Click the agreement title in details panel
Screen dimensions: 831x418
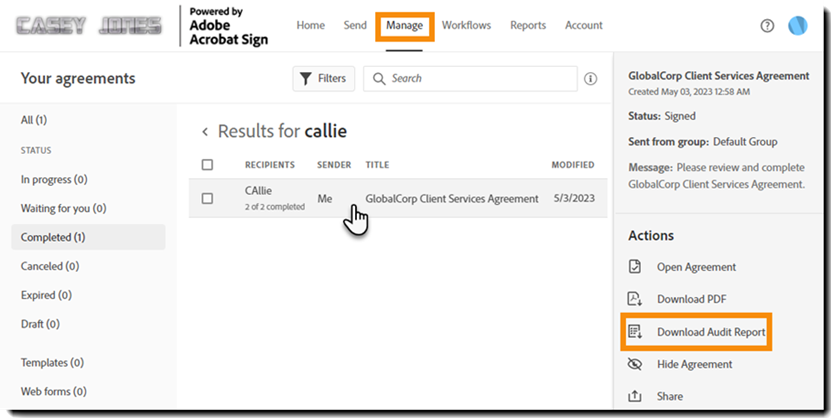(719, 76)
